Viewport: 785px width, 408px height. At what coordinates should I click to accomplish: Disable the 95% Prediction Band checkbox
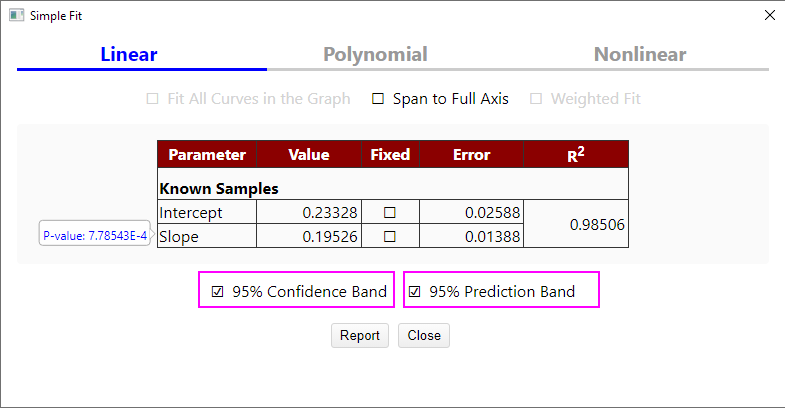point(415,292)
